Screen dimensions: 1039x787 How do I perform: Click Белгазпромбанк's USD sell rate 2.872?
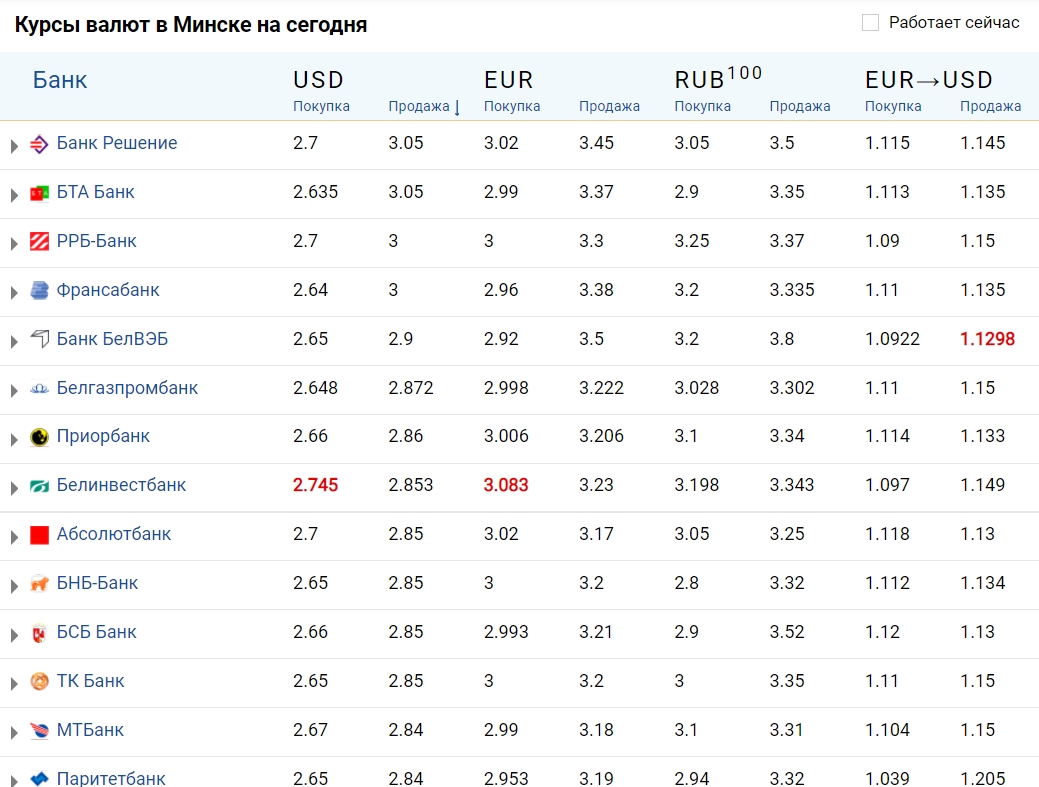[411, 388]
